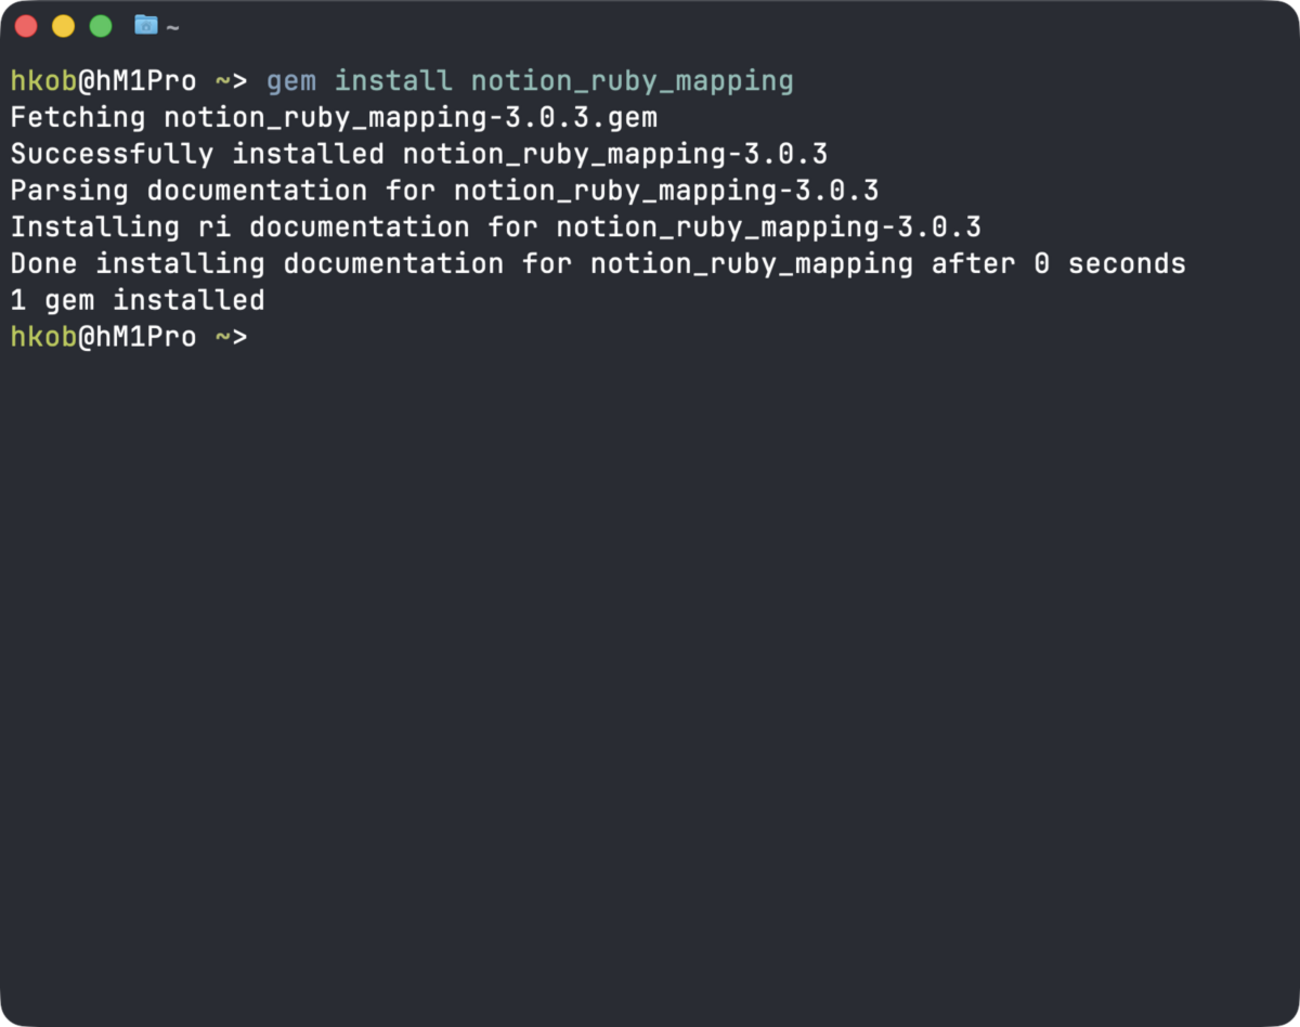Click the Installing ri documentation line
Image resolution: width=1300 pixels, height=1027 pixels.
[495, 227]
